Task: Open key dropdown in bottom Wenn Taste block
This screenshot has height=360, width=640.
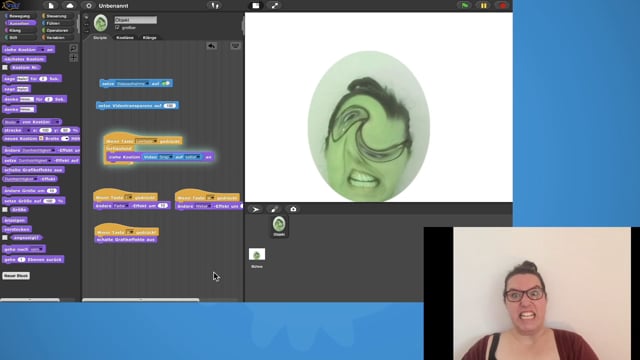Action: coord(129,232)
